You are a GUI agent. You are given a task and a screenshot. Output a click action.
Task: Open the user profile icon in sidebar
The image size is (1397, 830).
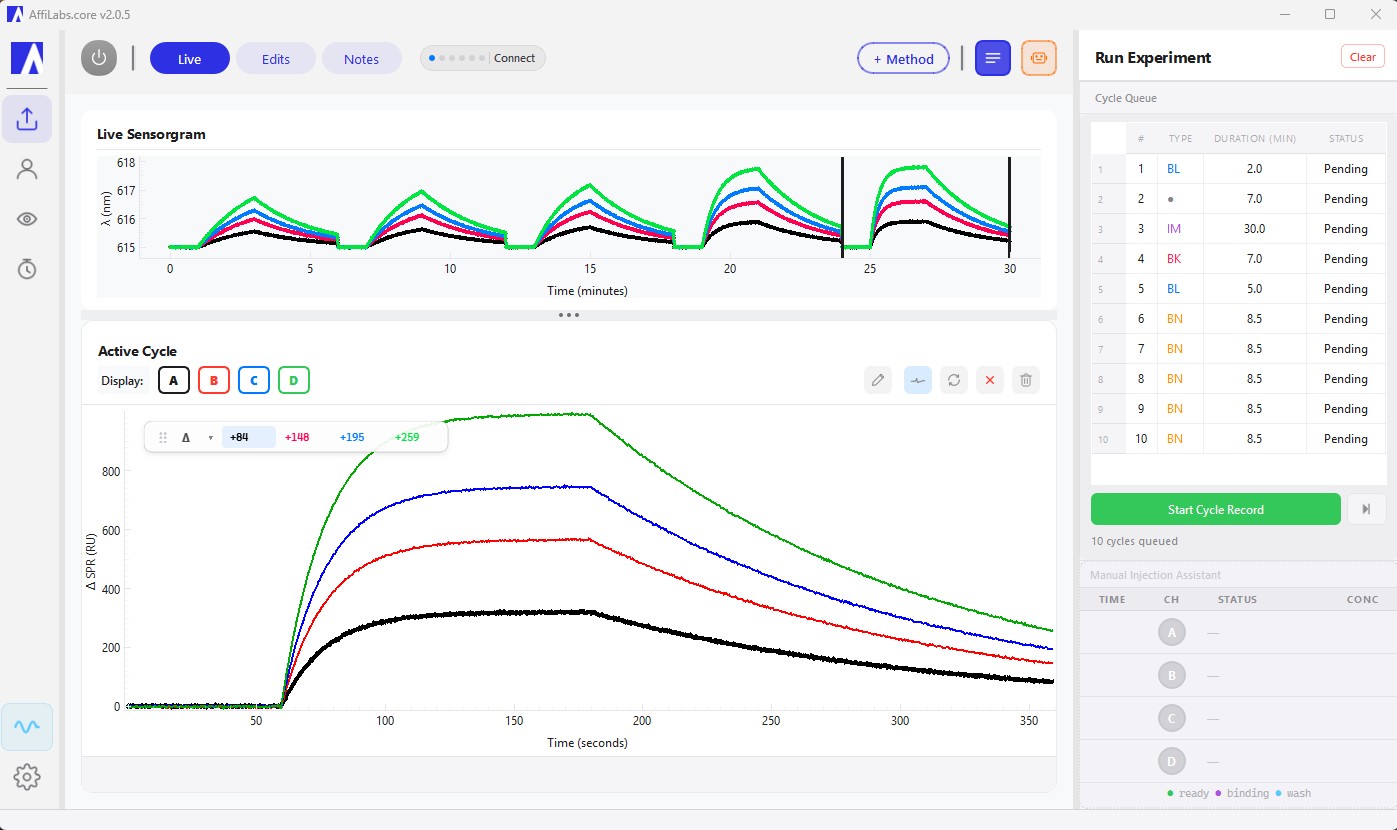click(27, 169)
